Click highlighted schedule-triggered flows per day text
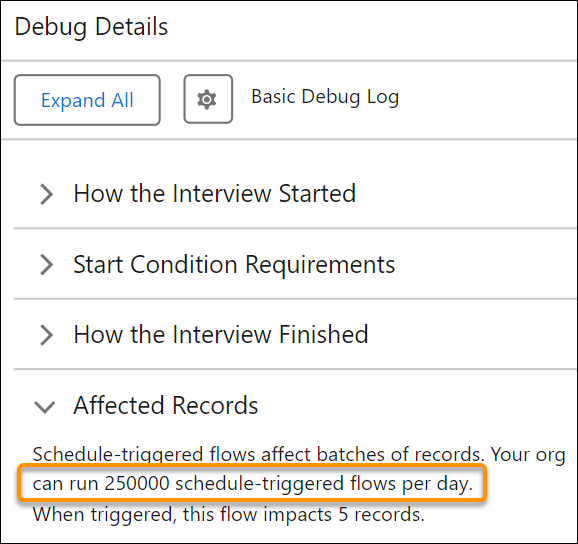Image resolution: width=578 pixels, height=544 pixels. (x=252, y=483)
